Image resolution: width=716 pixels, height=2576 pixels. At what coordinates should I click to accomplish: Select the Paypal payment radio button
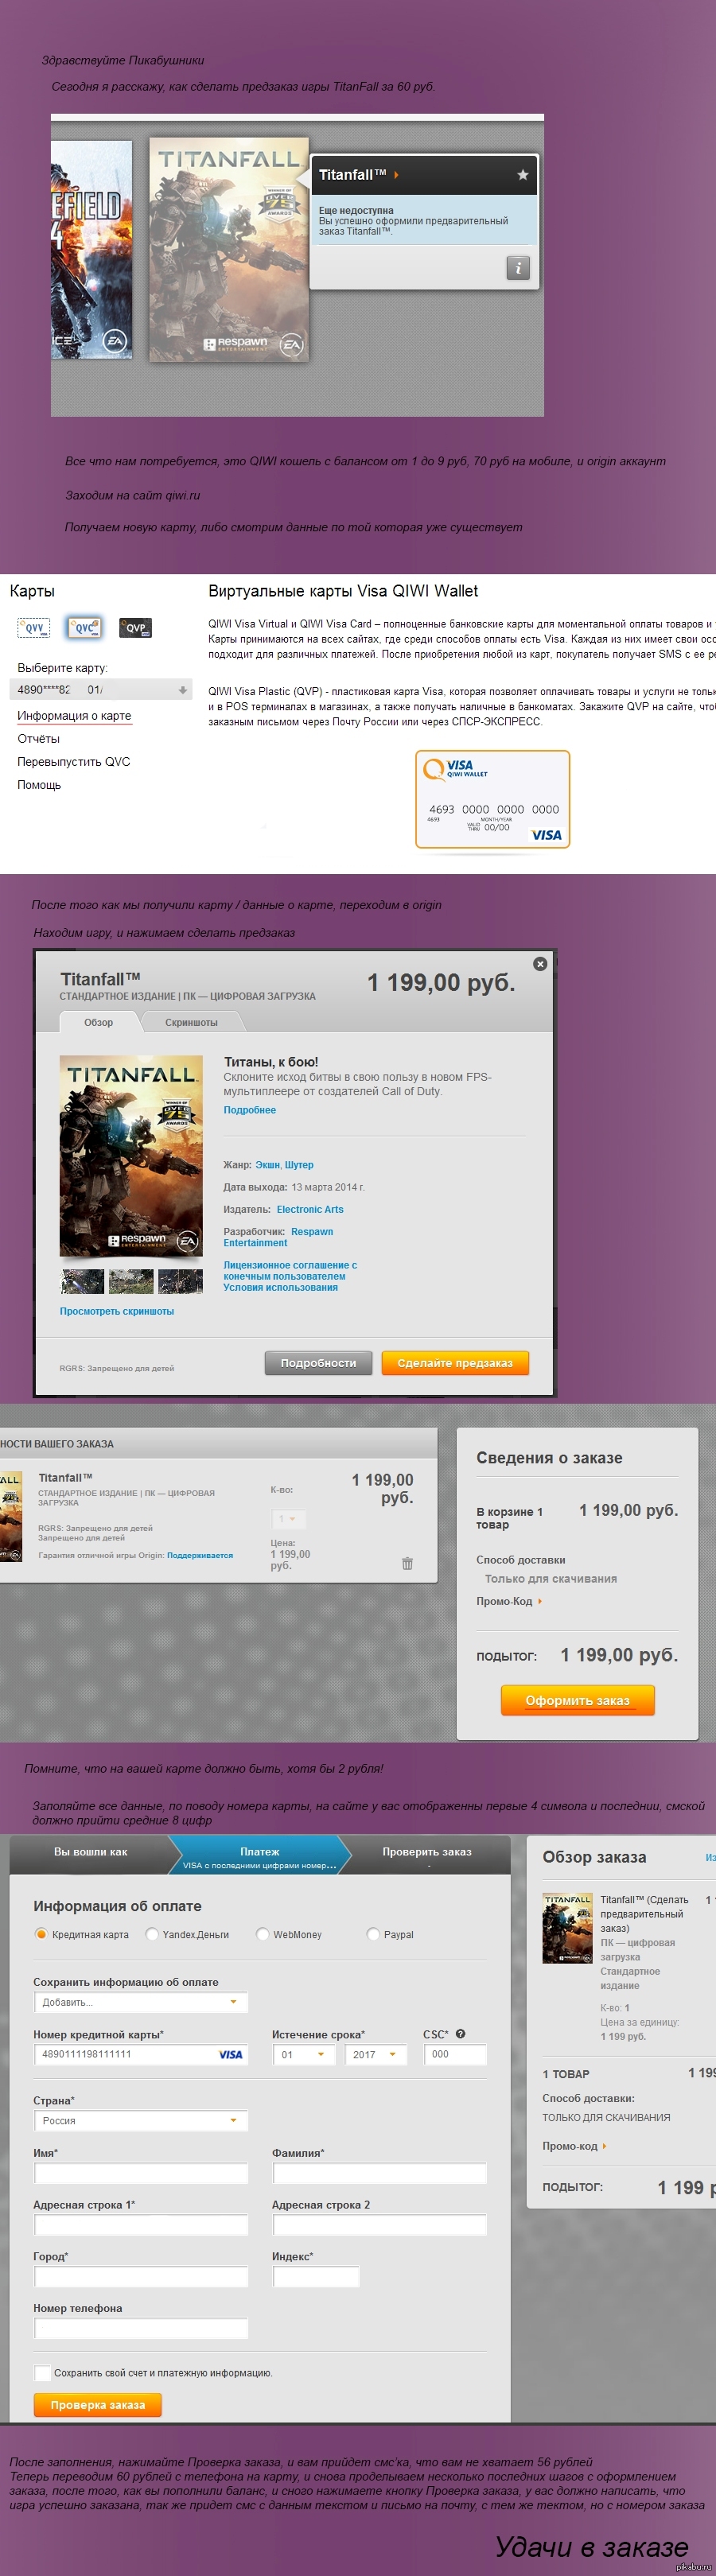click(x=373, y=1934)
